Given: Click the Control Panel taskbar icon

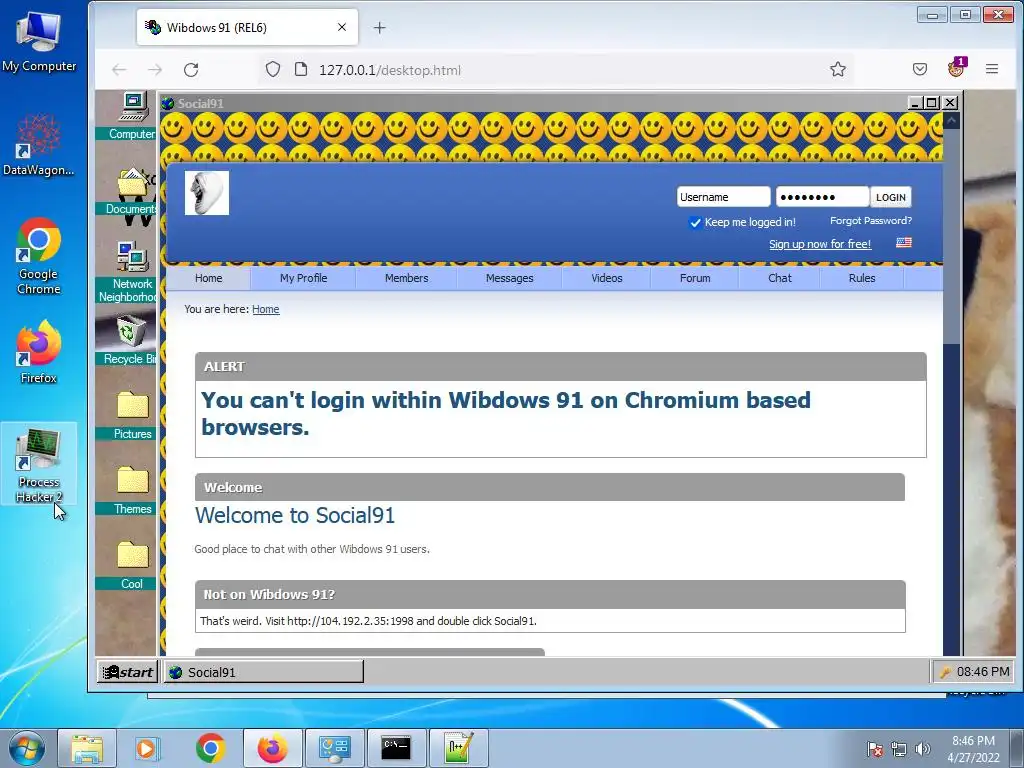Looking at the screenshot, I should (x=334, y=748).
